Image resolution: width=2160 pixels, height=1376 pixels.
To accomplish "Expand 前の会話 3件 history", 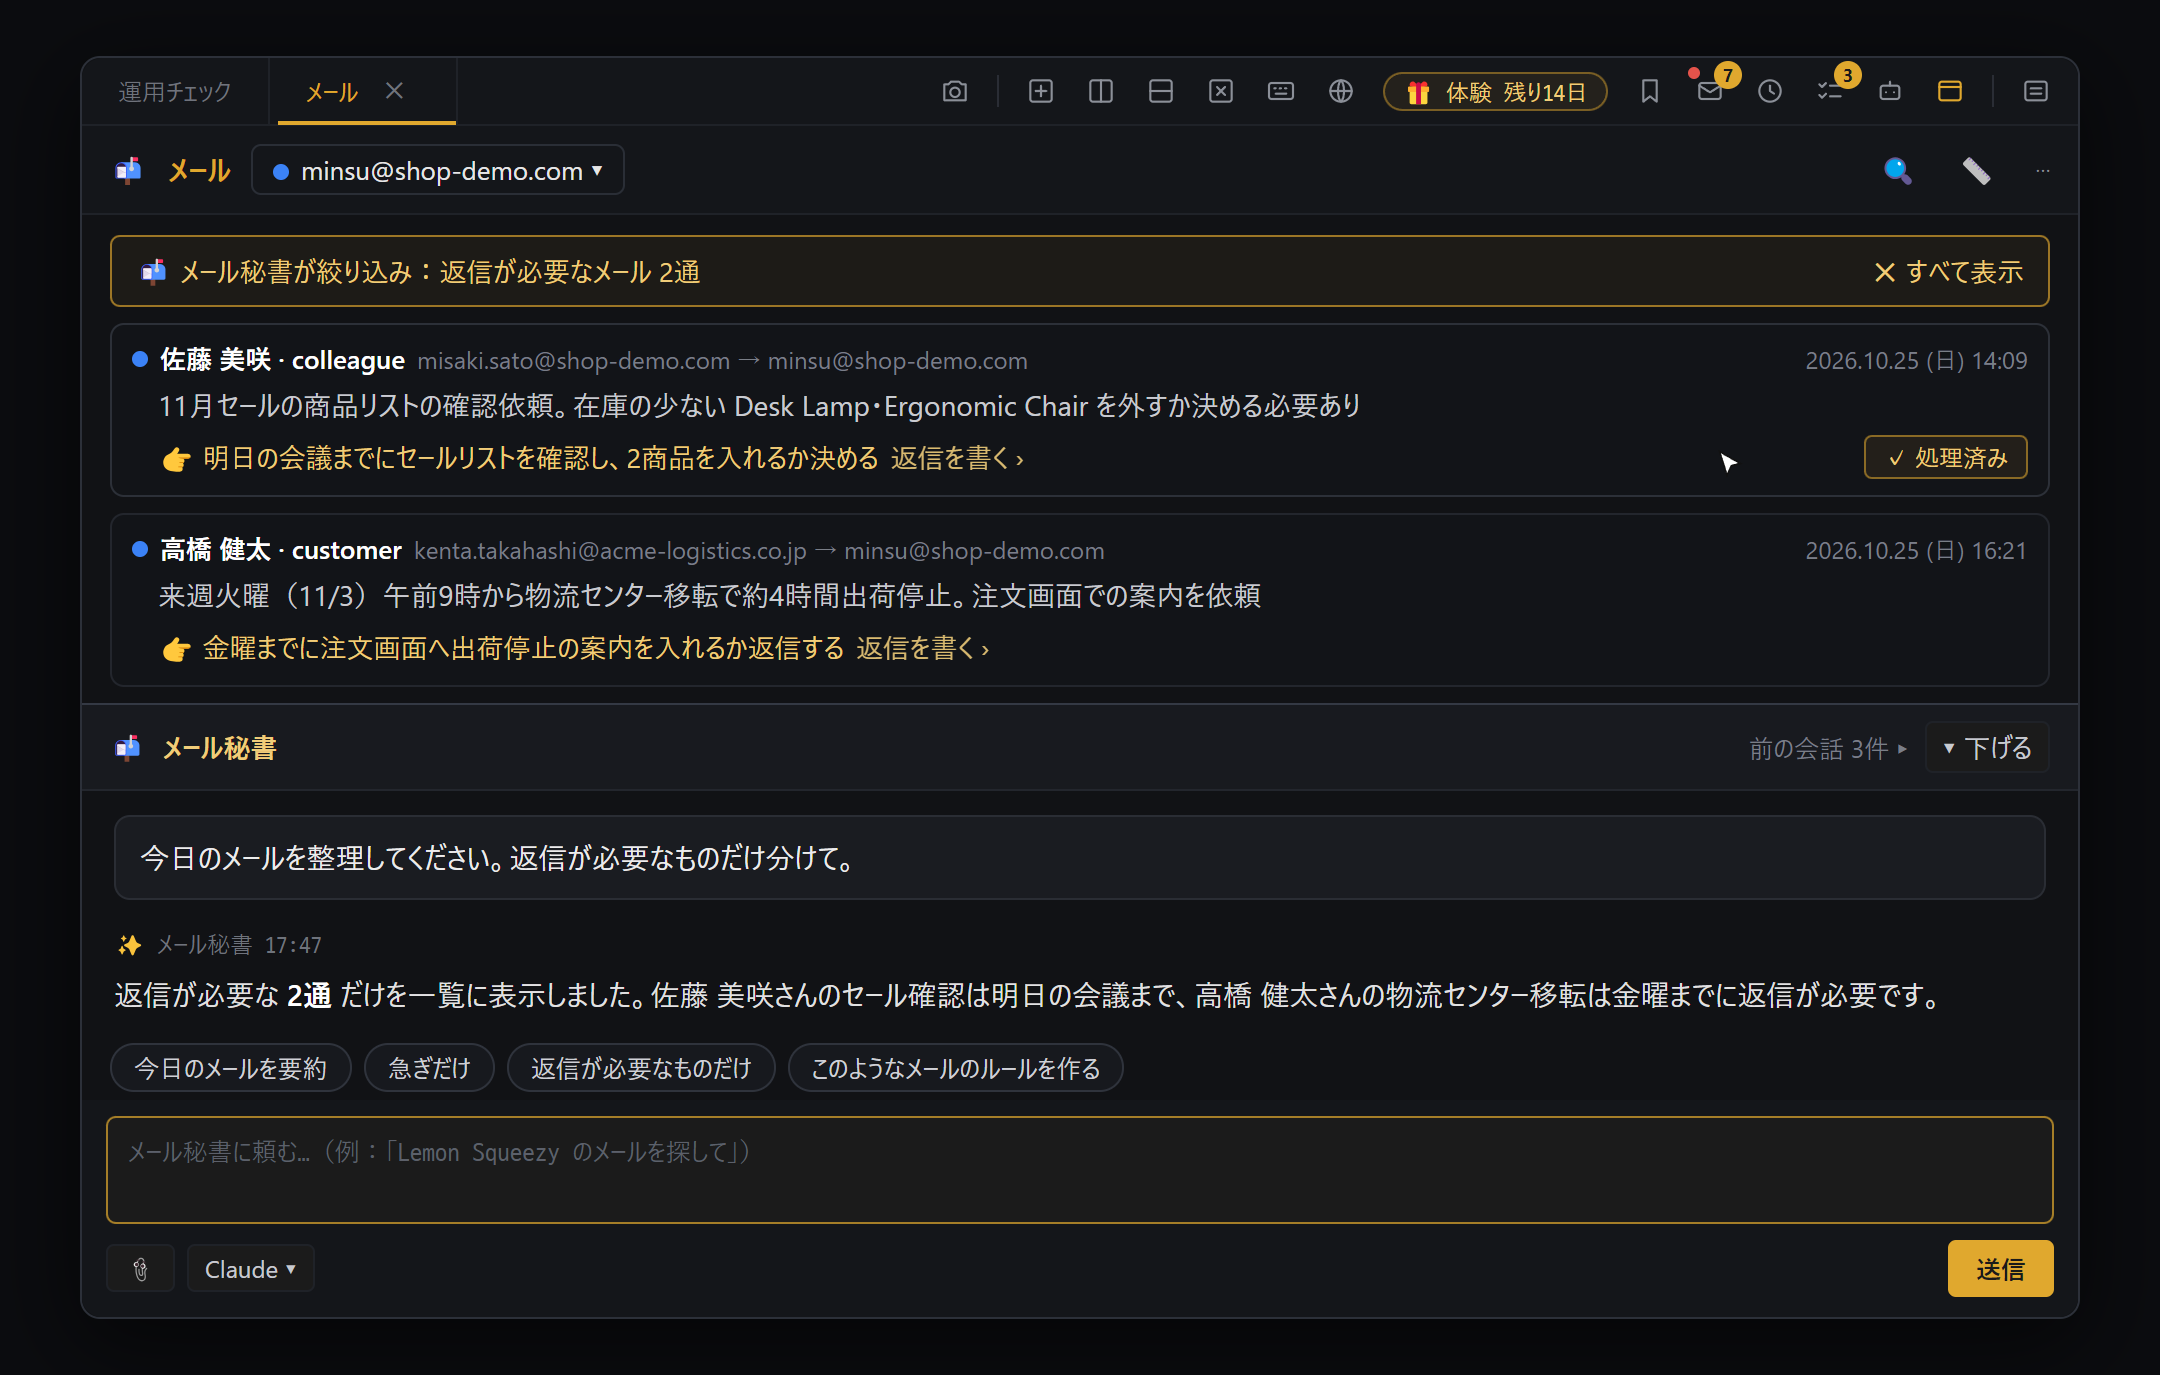I will click(x=1828, y=749).
